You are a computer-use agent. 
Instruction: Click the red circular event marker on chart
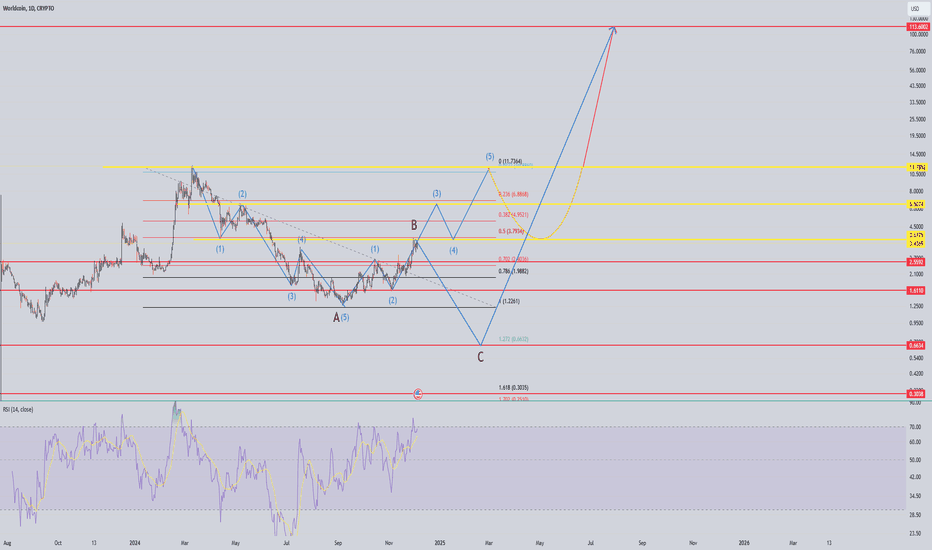point(418,394)
